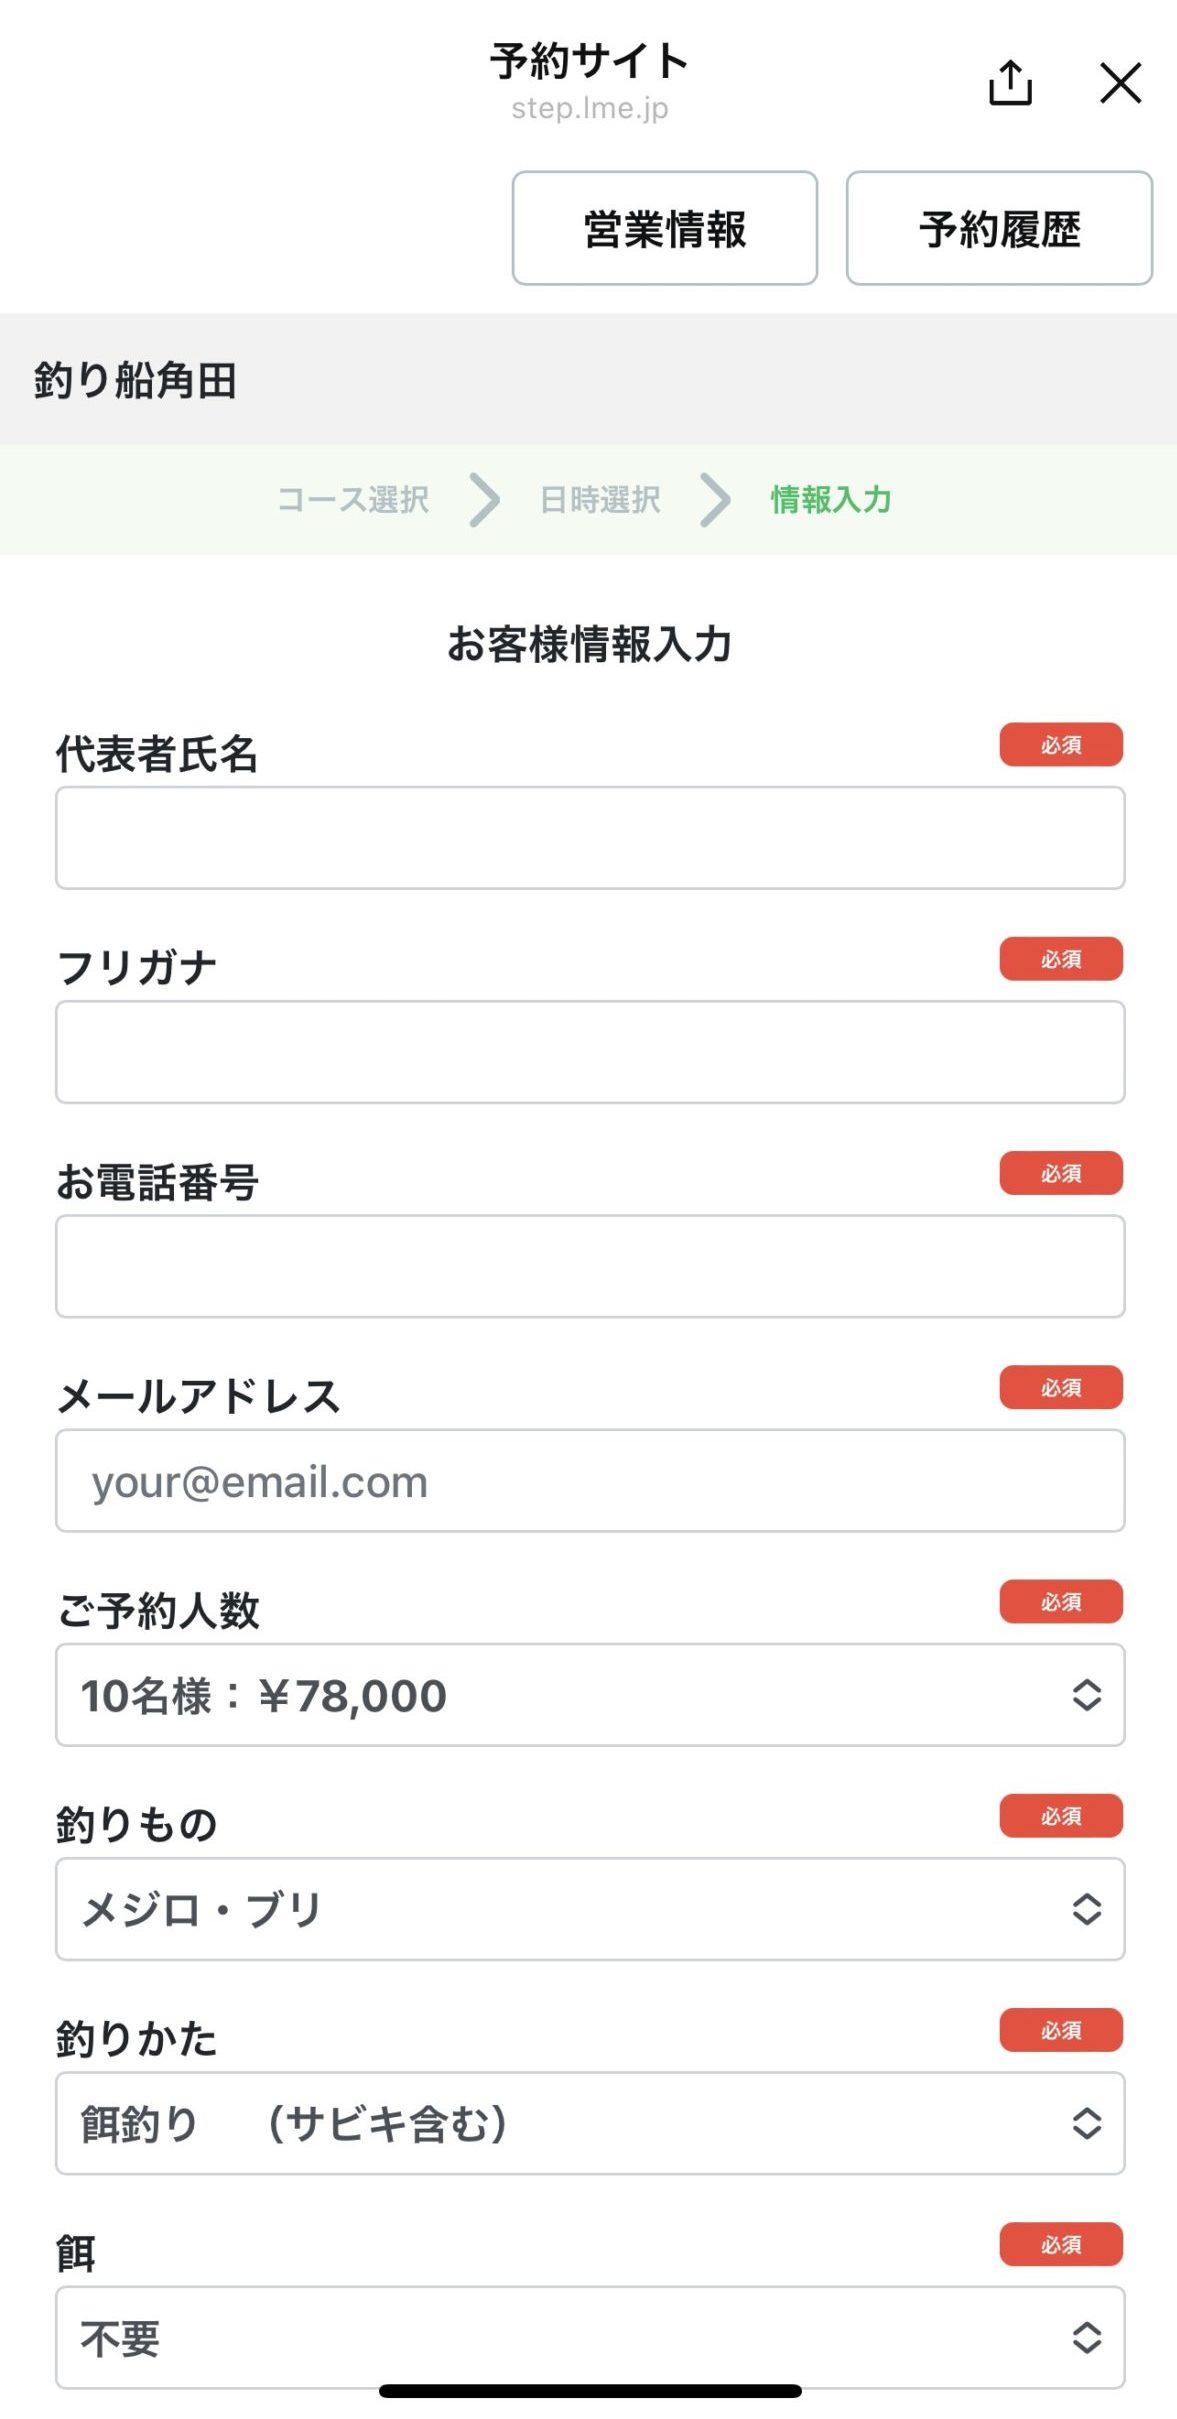Tap the share icon in header
The width and height of the screenshot is (1177, 2419).
click(1010, 82)
